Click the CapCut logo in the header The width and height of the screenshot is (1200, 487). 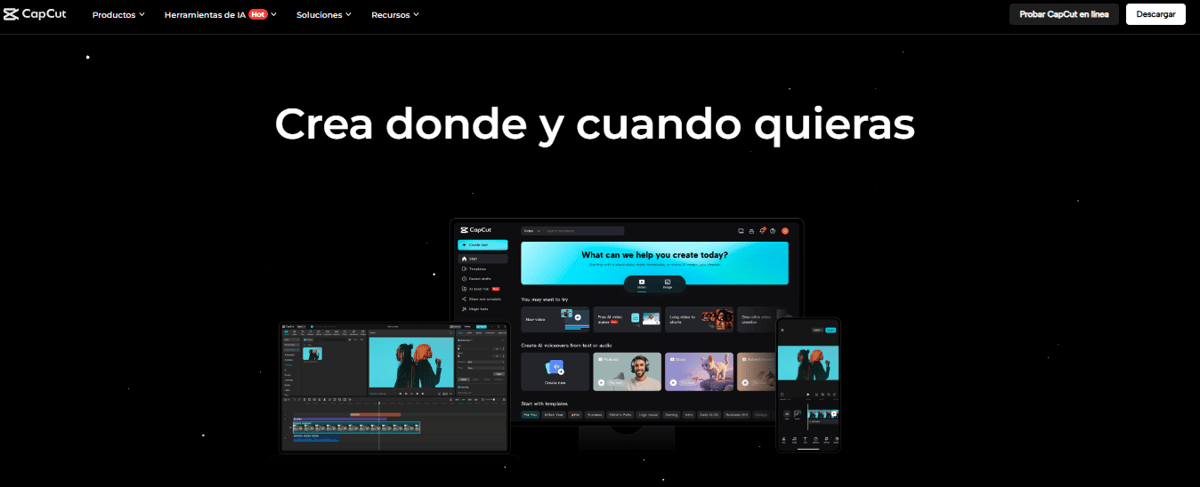click(35, 14)
